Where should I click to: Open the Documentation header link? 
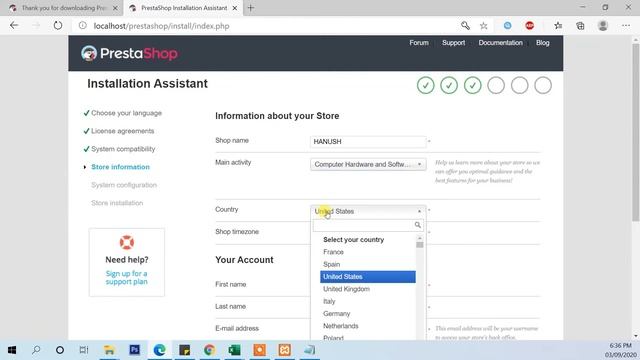pyautogui.click(x=500, y=42)
